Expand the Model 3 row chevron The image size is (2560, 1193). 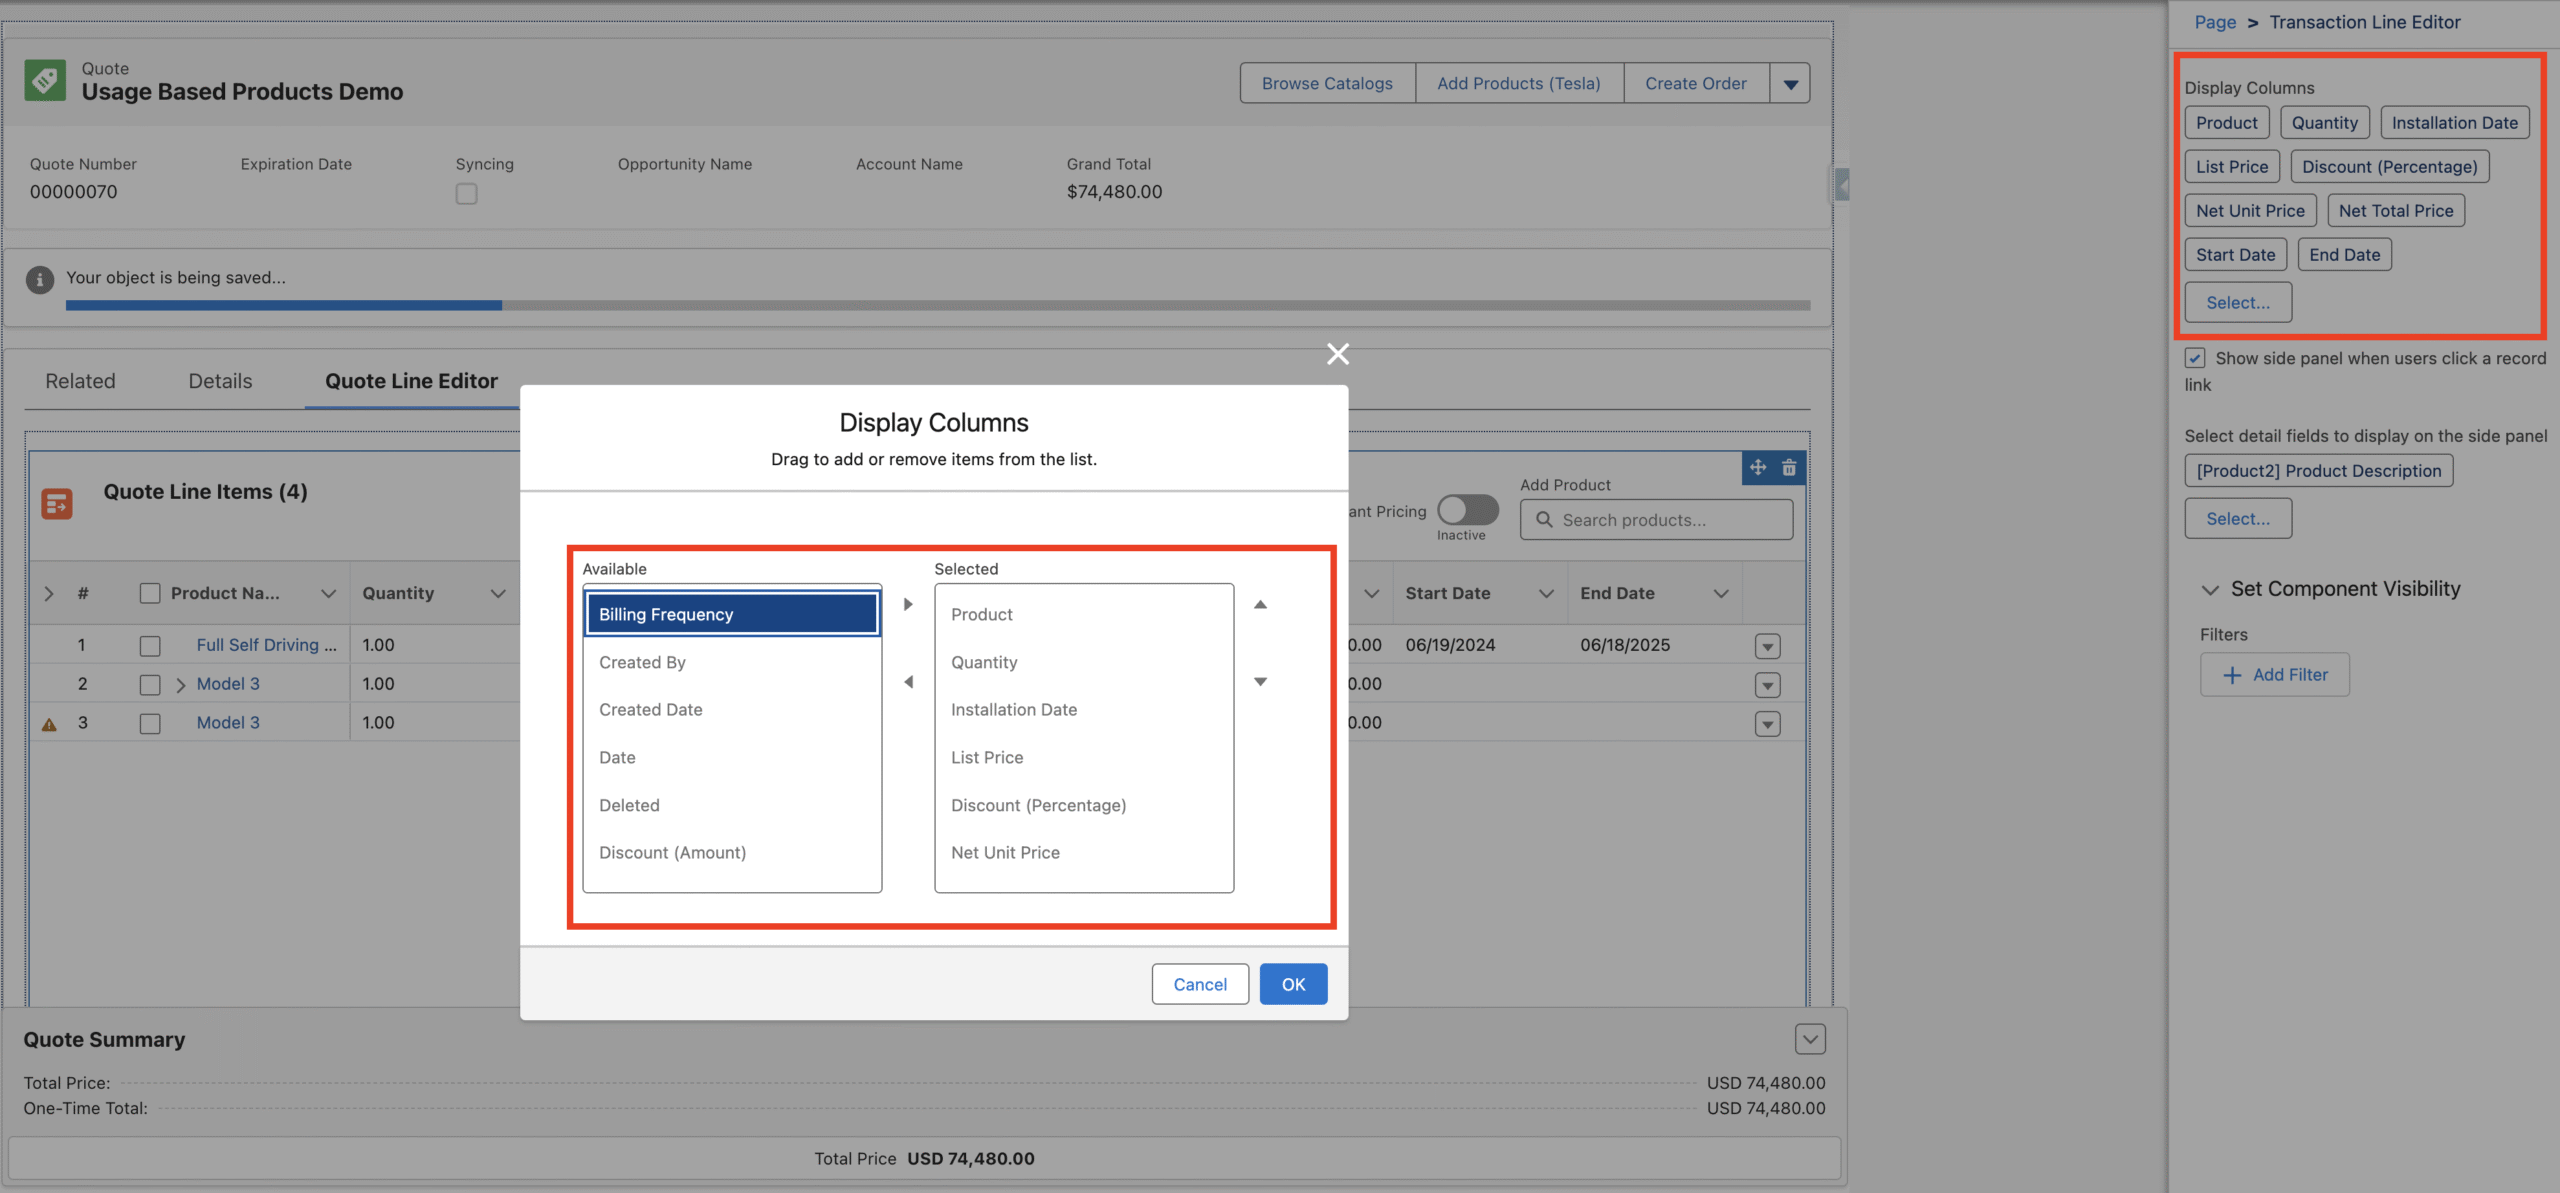click(180, 684)
